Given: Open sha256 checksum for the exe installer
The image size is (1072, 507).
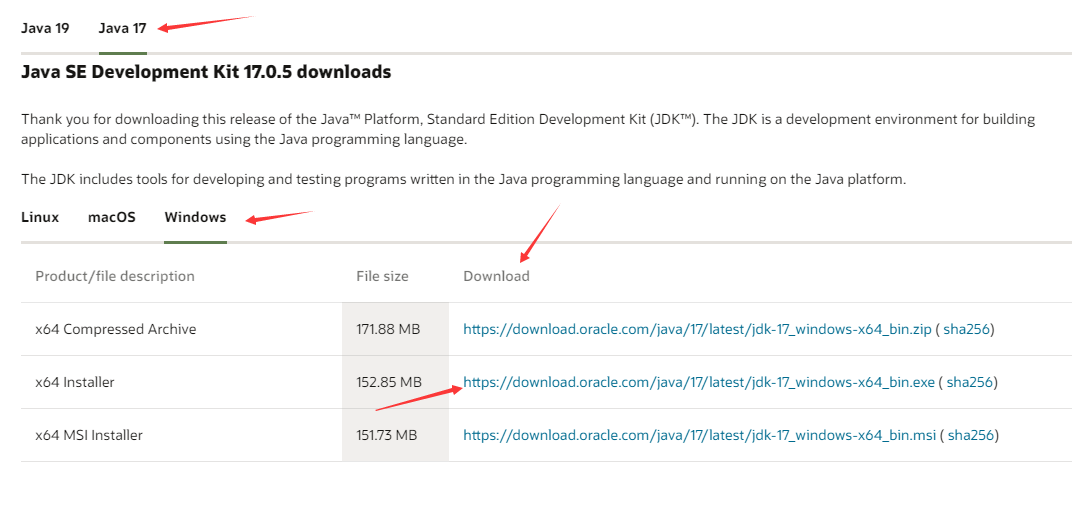Looking at the screenshot, I should click(969, 382).
